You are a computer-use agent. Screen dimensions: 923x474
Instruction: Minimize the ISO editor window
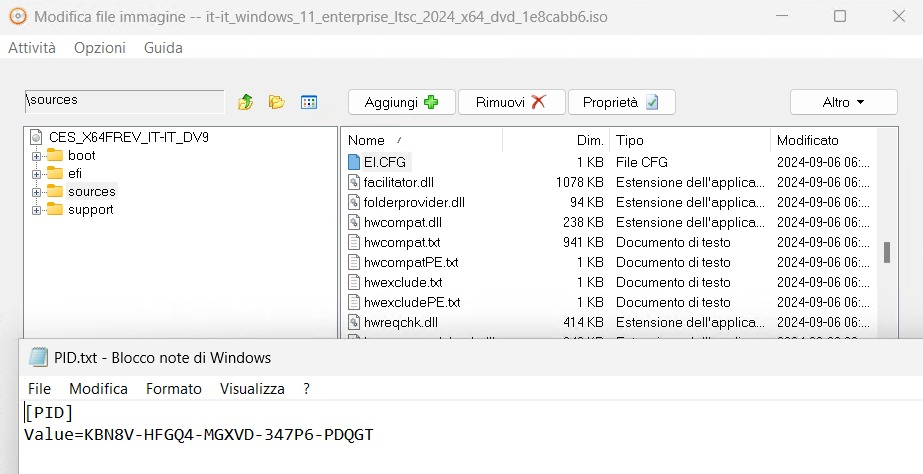pyautogui.click(x=782, y=16)
